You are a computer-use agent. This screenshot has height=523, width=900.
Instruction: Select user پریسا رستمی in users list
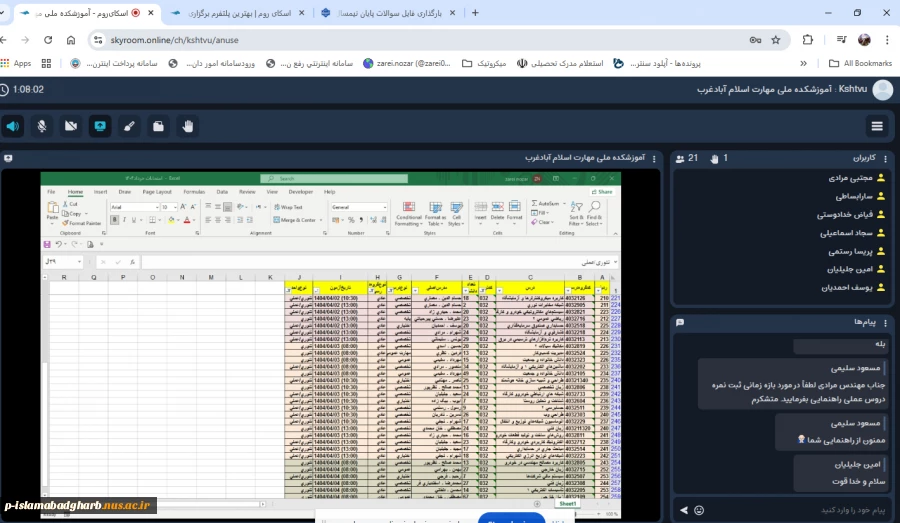click(x=856, y=251)
